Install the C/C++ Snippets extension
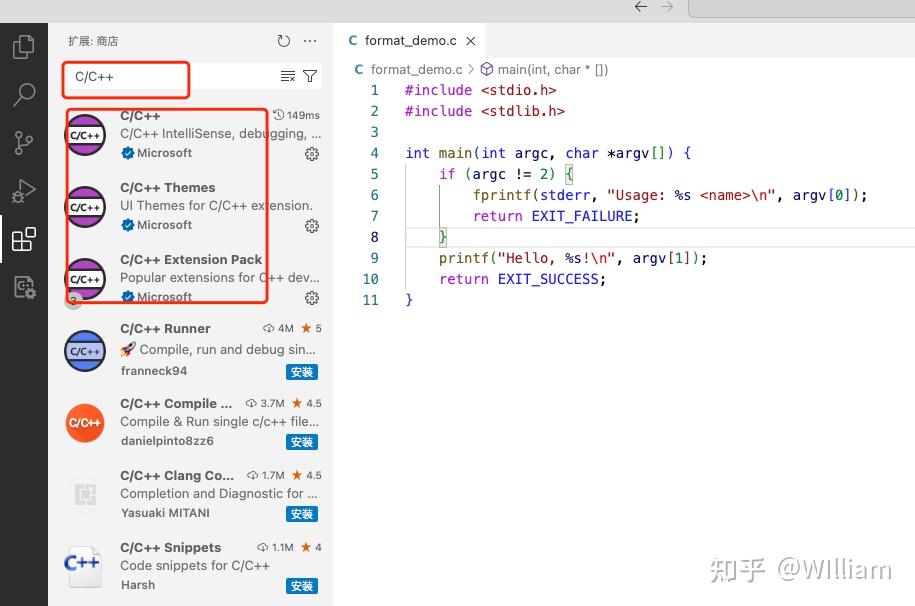Image resolution: width=915 pixels, height=606 pixels. point(301,585)
